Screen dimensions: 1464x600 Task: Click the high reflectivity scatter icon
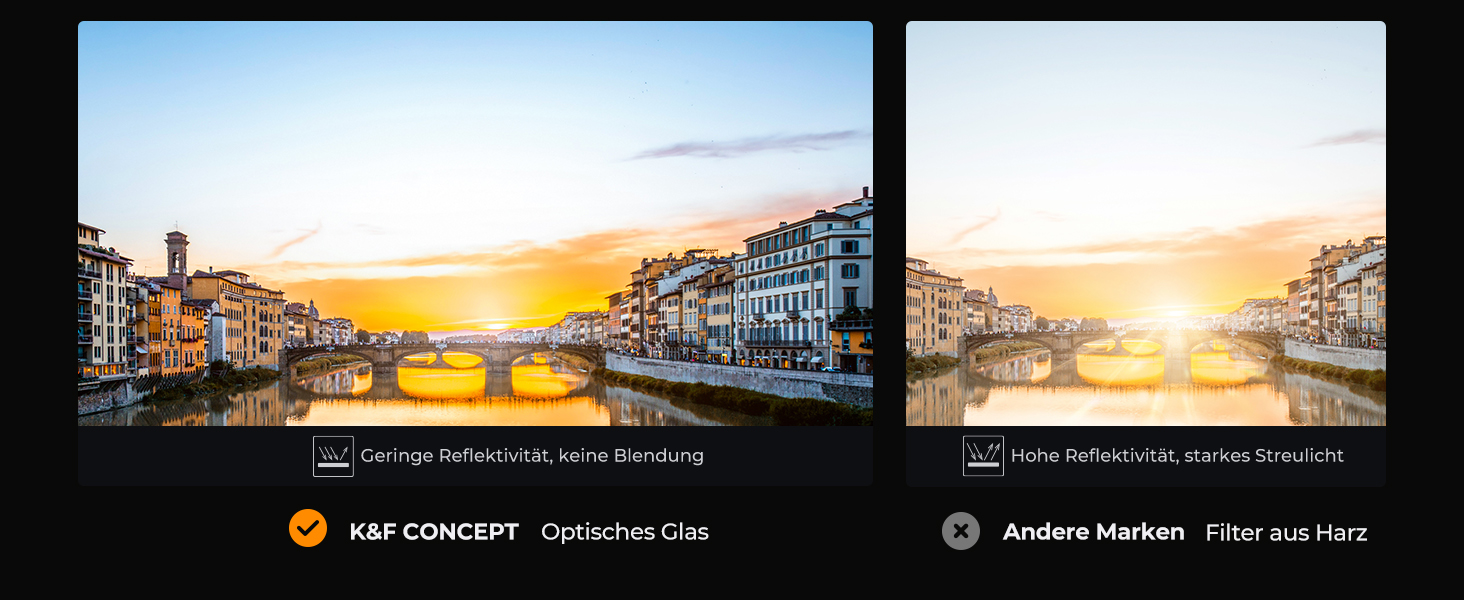tap(983, 456)
